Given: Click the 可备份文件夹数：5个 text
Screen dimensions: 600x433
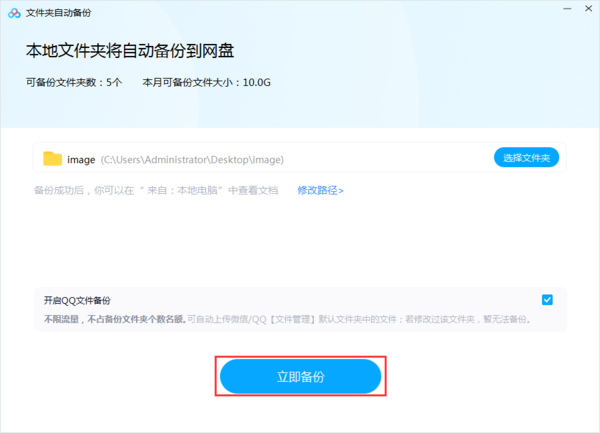Looking at the screenshot, I should point(74,83).
